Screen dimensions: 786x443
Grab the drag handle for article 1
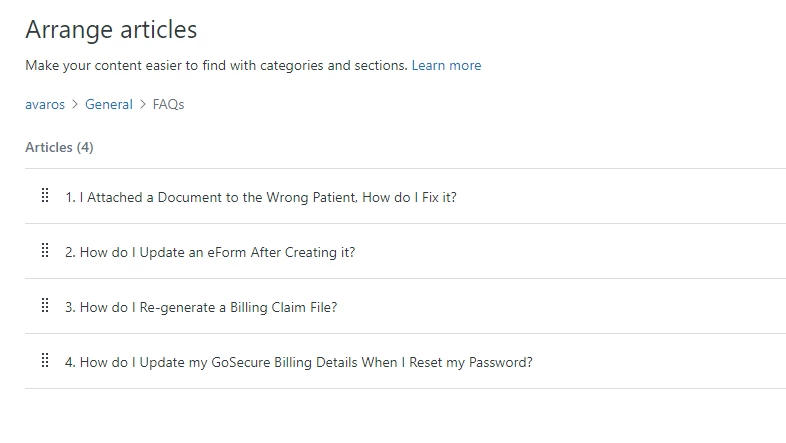click(45, 196)
